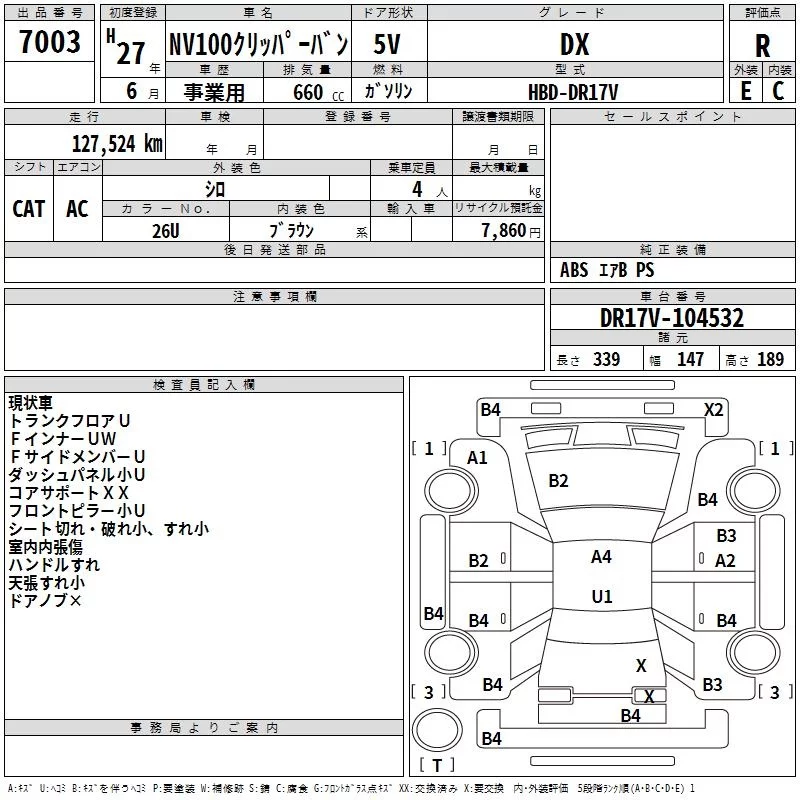The width and height of the screenshot is (800, 800).
Task: Click the note 天張すれ小
Action: (46, 582)
